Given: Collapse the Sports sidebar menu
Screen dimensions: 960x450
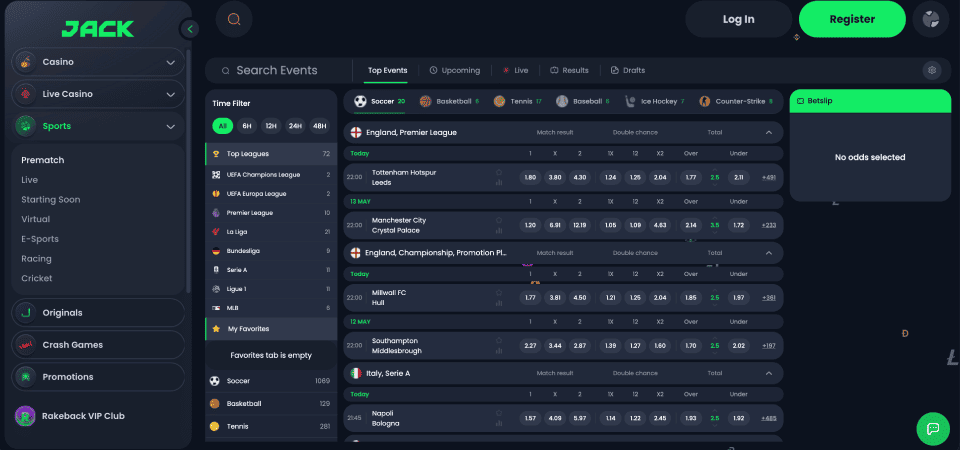Looking at the screenshot, I should pos(171,127).
